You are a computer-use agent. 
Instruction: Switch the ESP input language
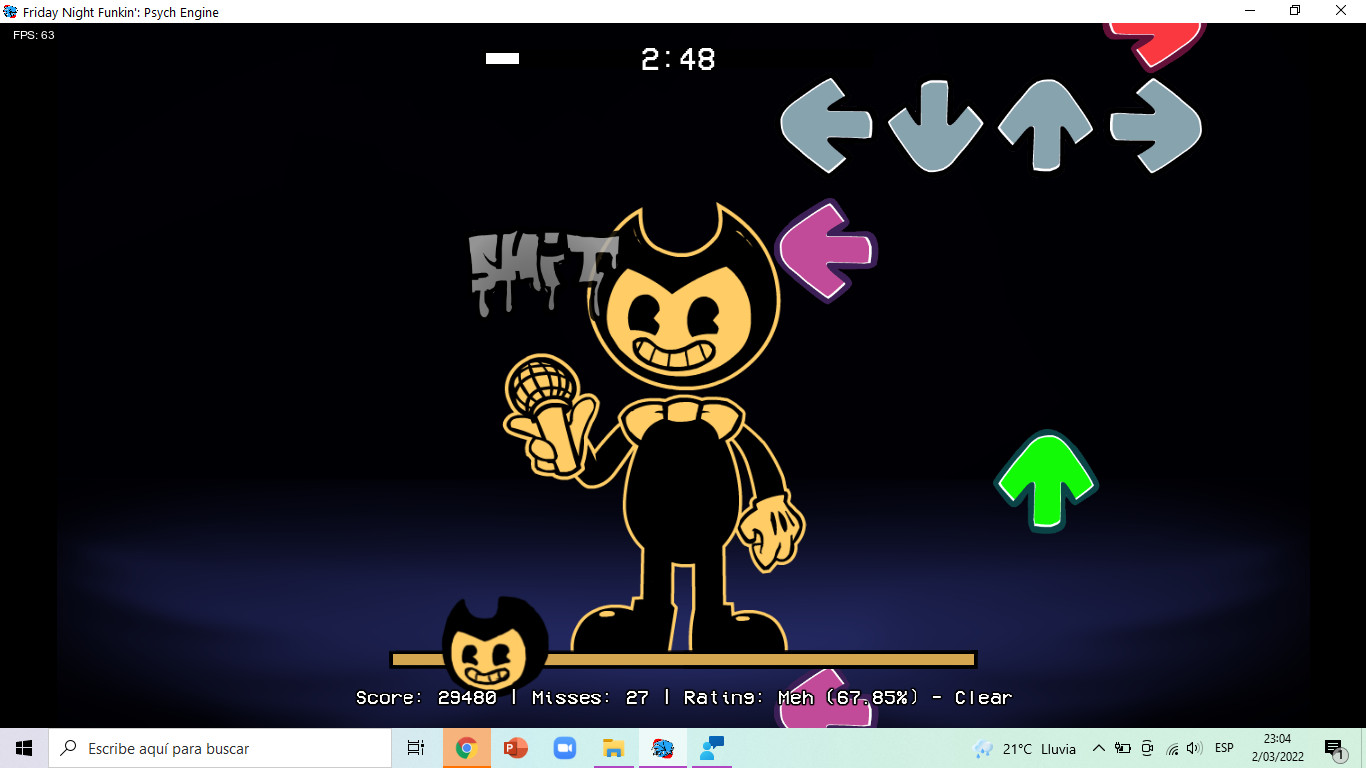(x=1224, y=748)
